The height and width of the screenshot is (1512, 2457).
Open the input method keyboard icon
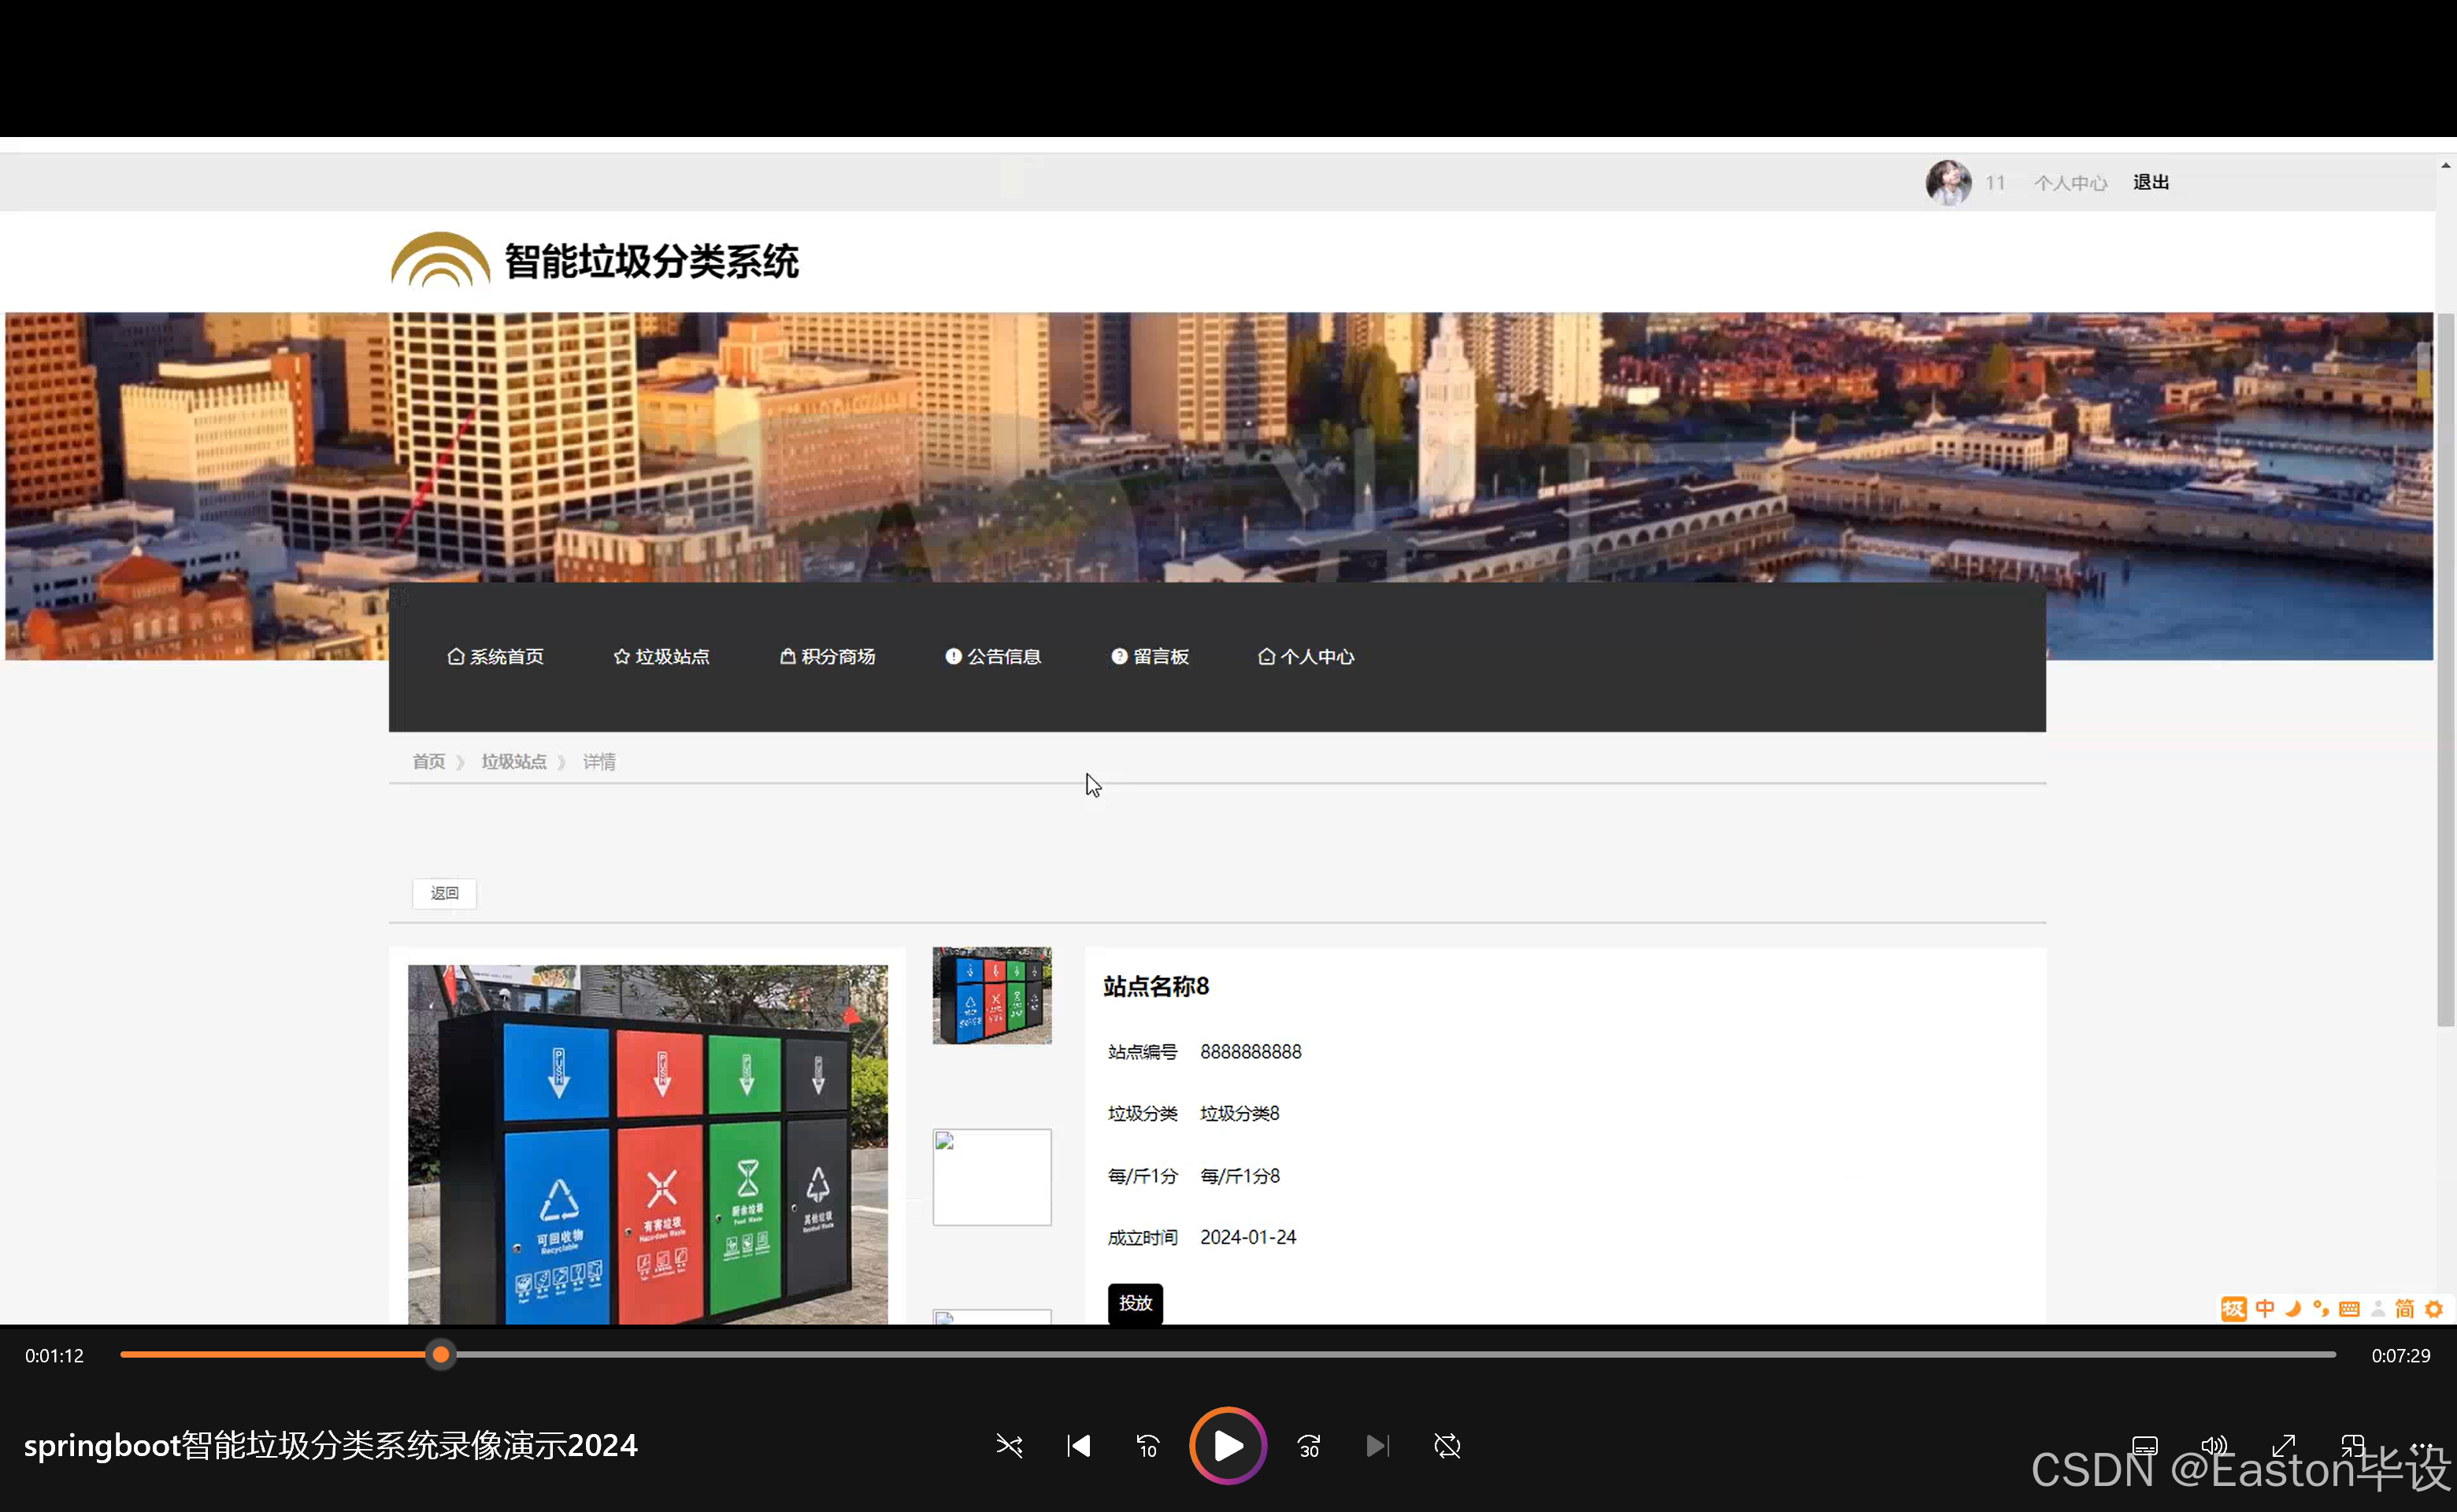point(2351,1308)
